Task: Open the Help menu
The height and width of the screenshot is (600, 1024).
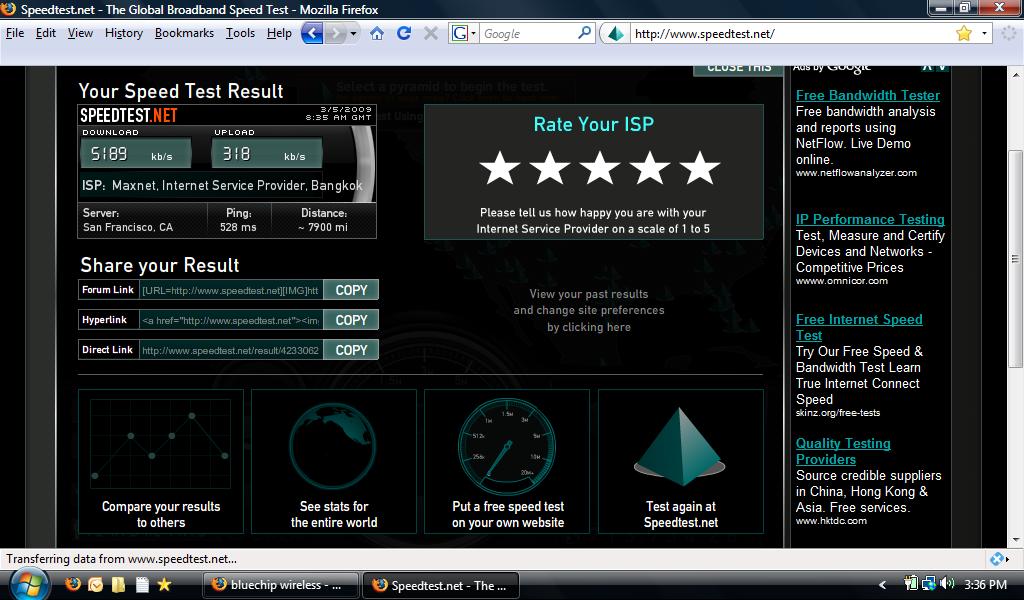Action: tap(279, 33)
